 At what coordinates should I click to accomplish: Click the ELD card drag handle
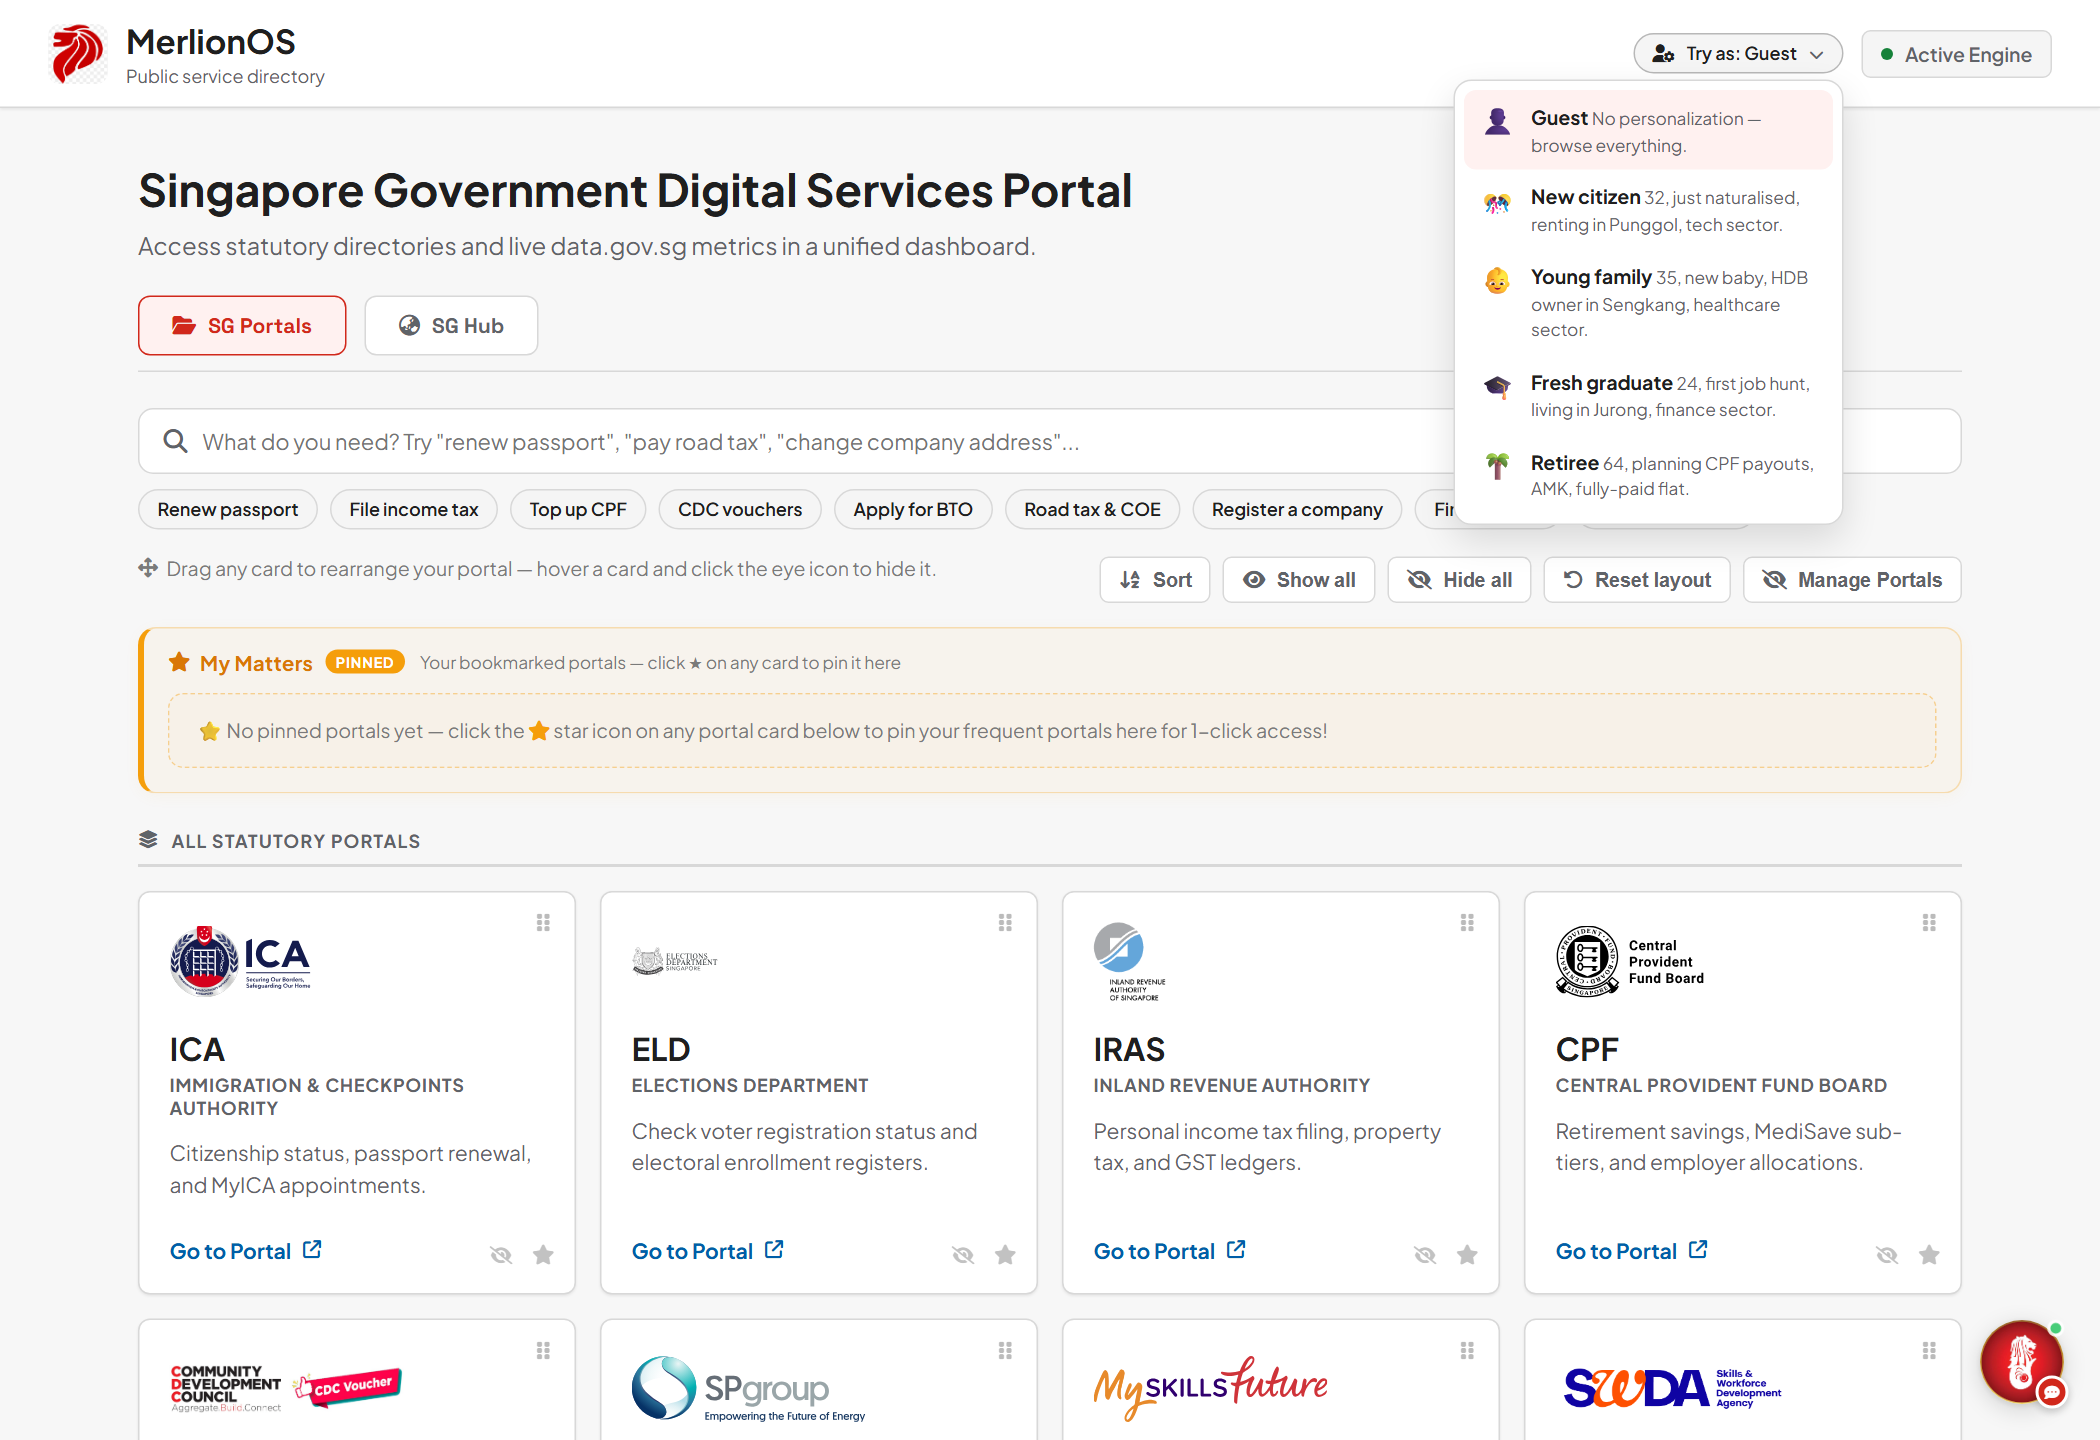tap(1005, 922)
